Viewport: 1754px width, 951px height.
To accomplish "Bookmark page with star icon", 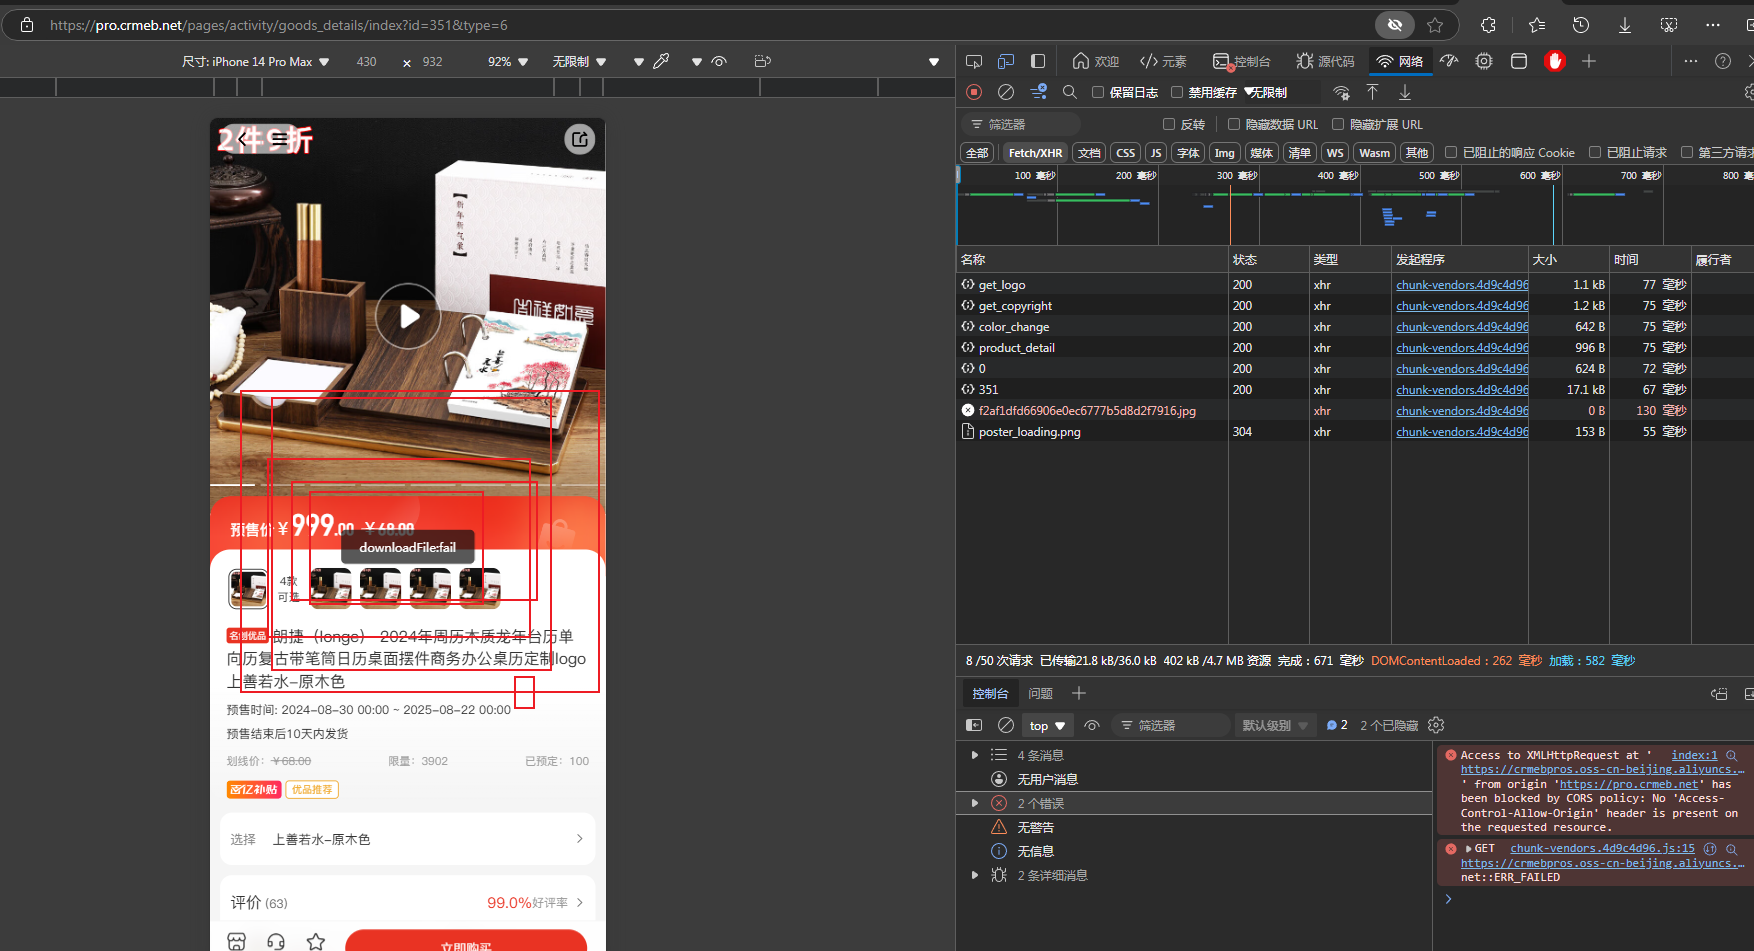I will click(x=1436, y=25).
